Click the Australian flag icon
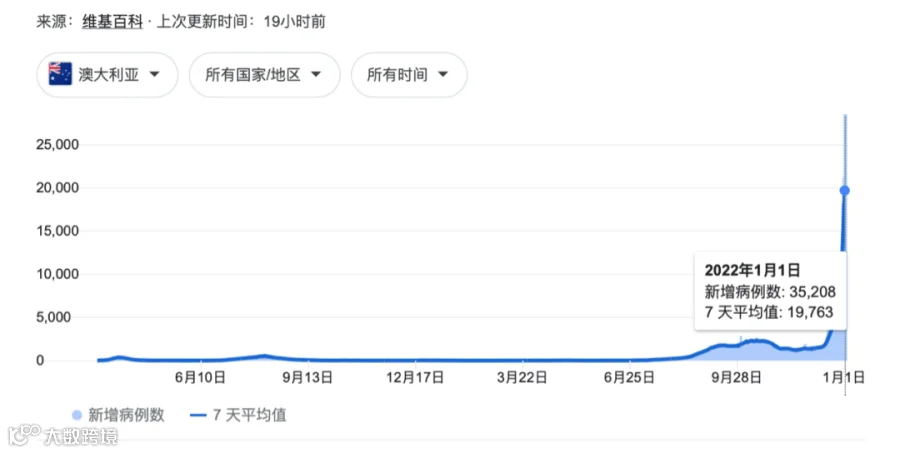Viewport: 900px width, 453px height. (x=60, y=74)
